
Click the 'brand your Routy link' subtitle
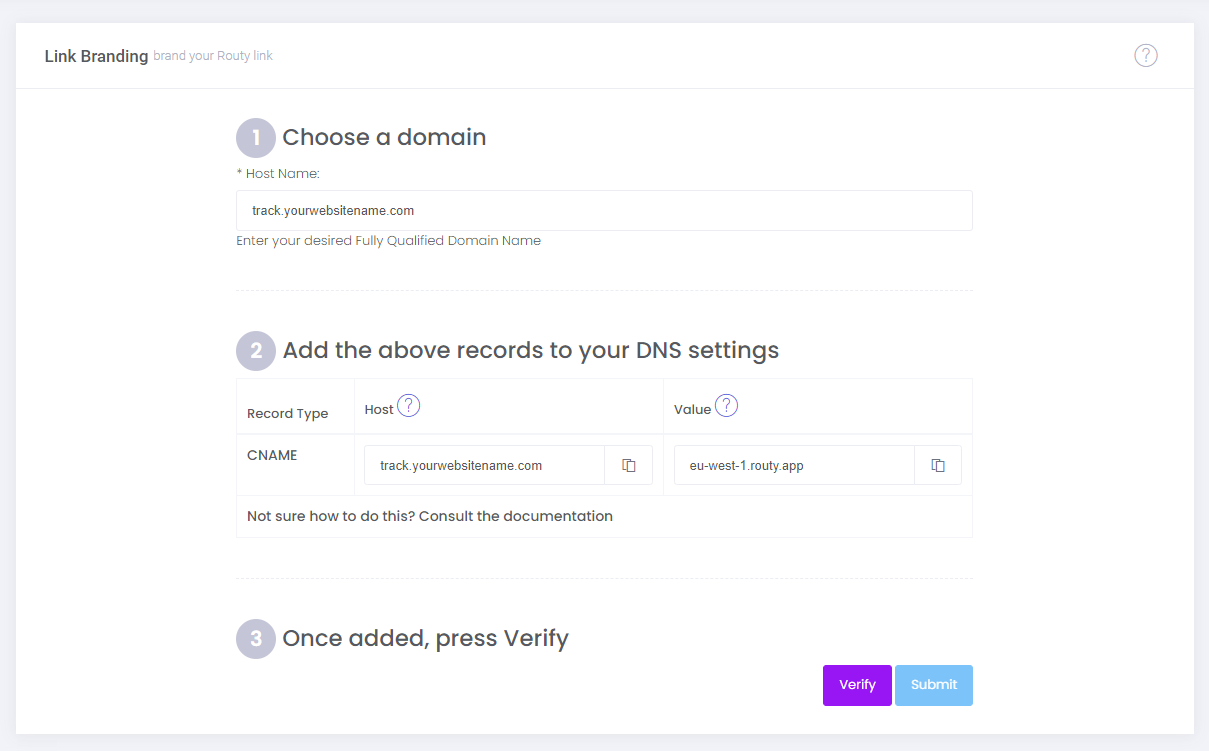pyautogui.click(x=213, y=56)
